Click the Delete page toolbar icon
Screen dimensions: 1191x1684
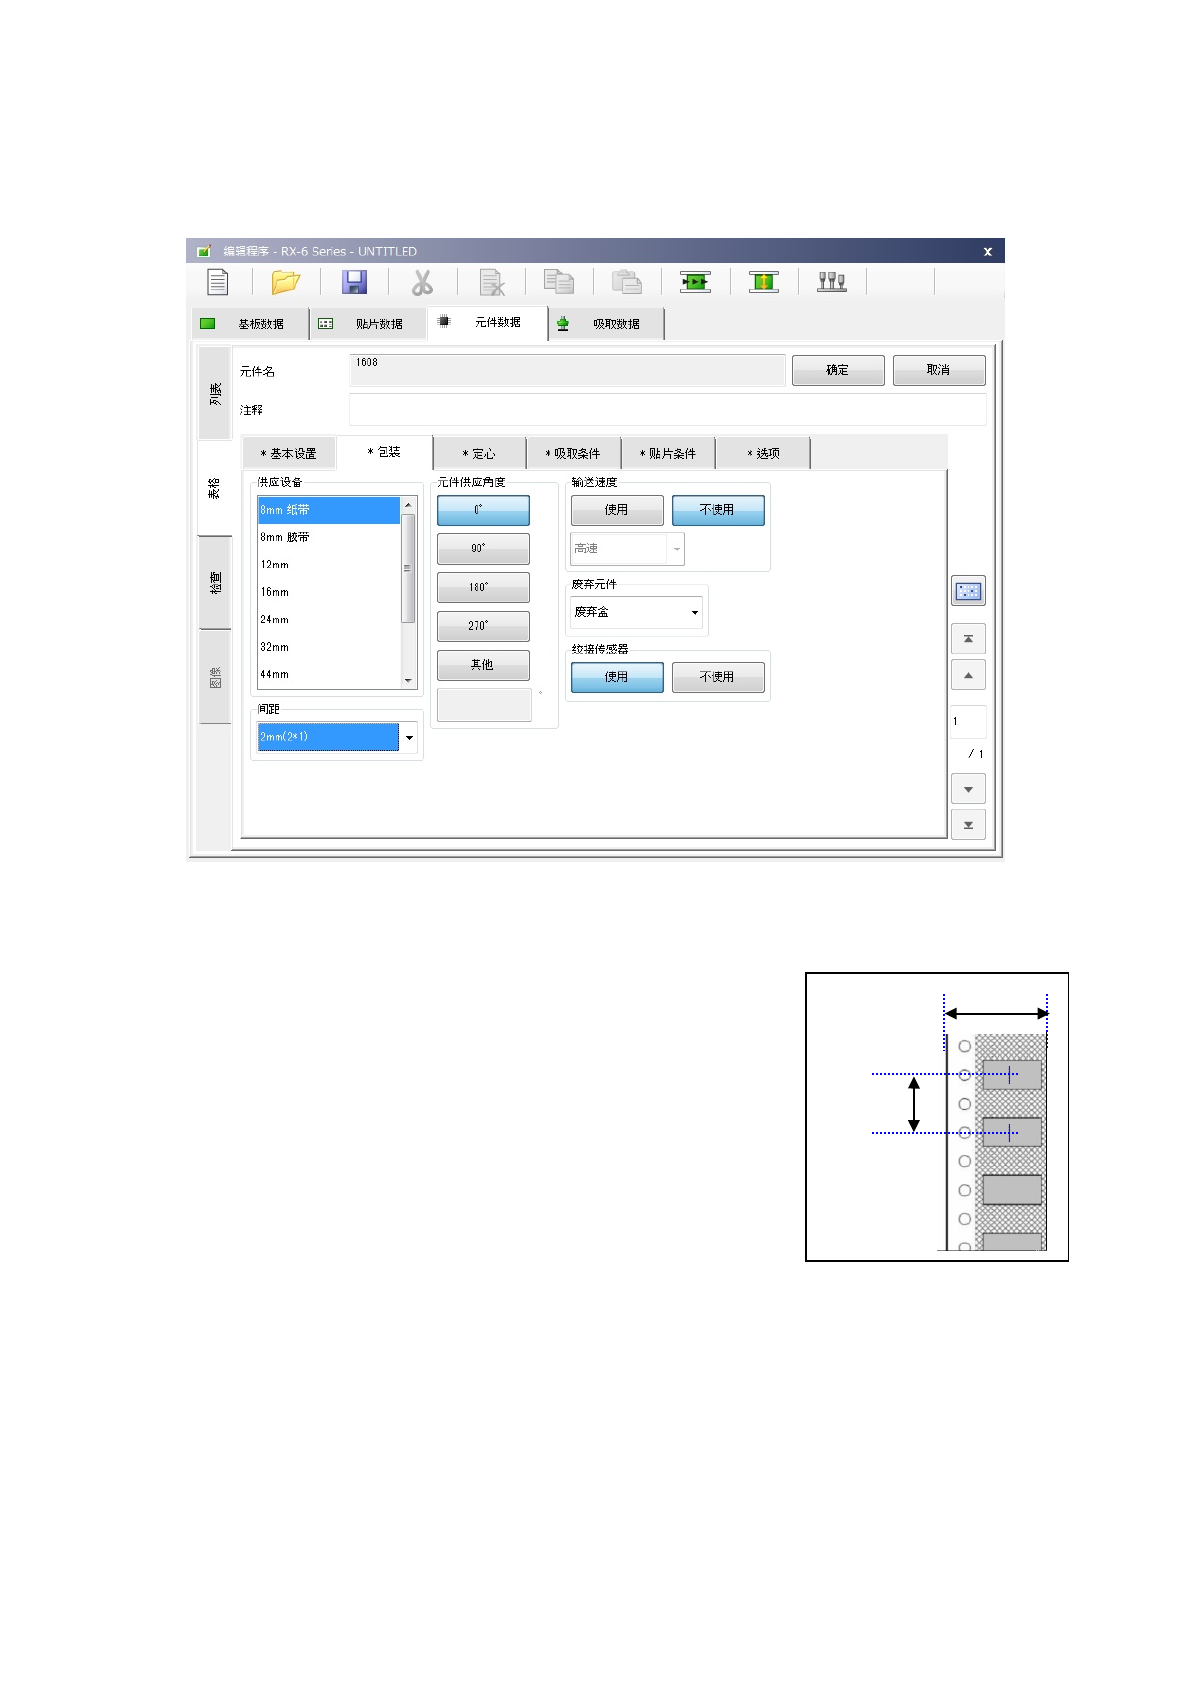click(x=491, y=283)
